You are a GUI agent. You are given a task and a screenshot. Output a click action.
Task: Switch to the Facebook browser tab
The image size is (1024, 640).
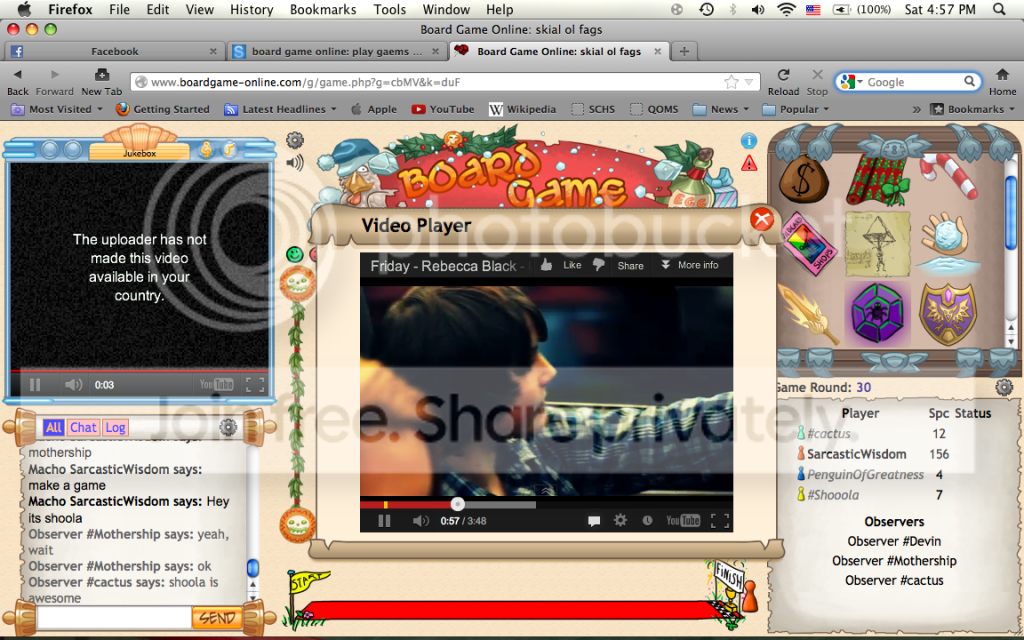click(x=114, y=51)
